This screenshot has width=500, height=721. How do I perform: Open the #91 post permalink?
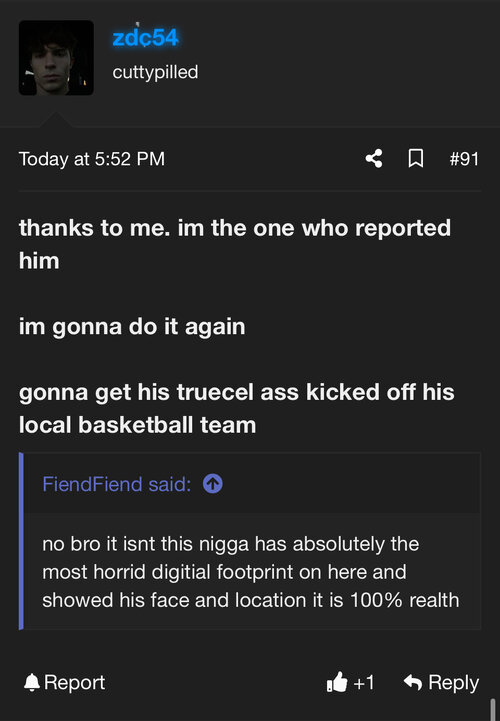[464, 159]
